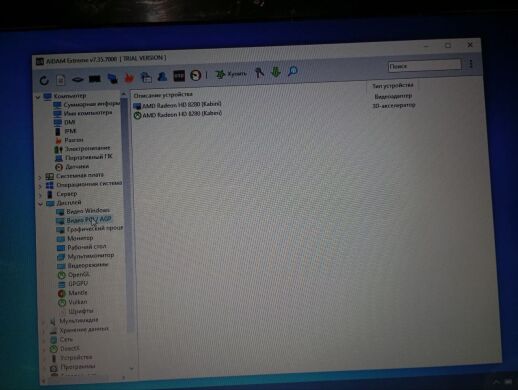This screenshot has height=390, width=518.
Task: Open the Портативный ПК page
Action: [89, 157]
